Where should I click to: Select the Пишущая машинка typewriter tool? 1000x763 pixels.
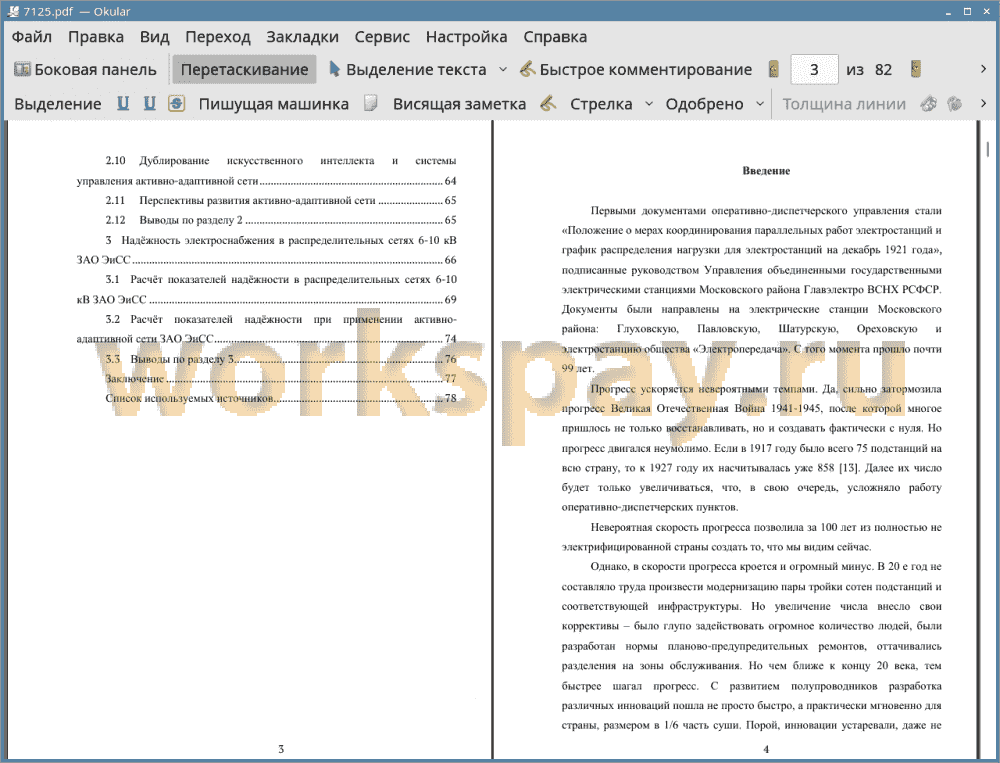274,104
